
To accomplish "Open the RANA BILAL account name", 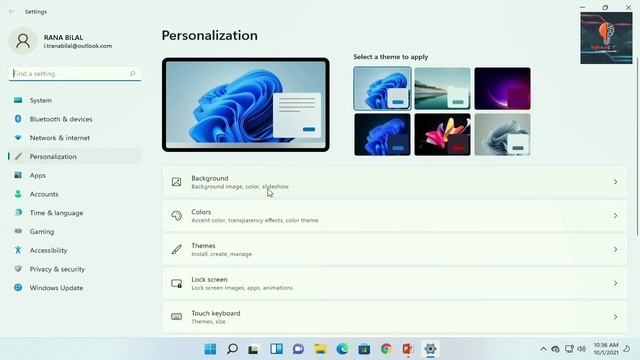I will click(63, 37).
